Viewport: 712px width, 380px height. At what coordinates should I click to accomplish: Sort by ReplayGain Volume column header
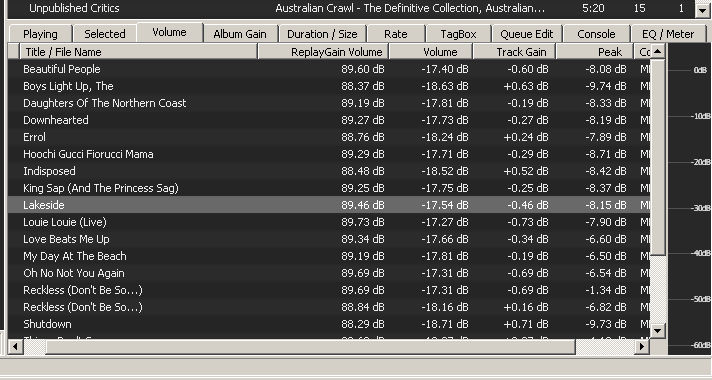pos(323,52)
